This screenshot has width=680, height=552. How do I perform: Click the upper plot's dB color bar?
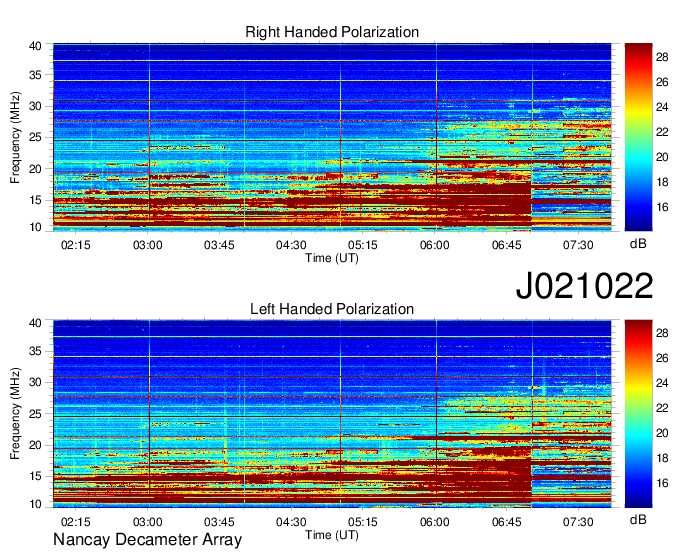click(638, 137)
